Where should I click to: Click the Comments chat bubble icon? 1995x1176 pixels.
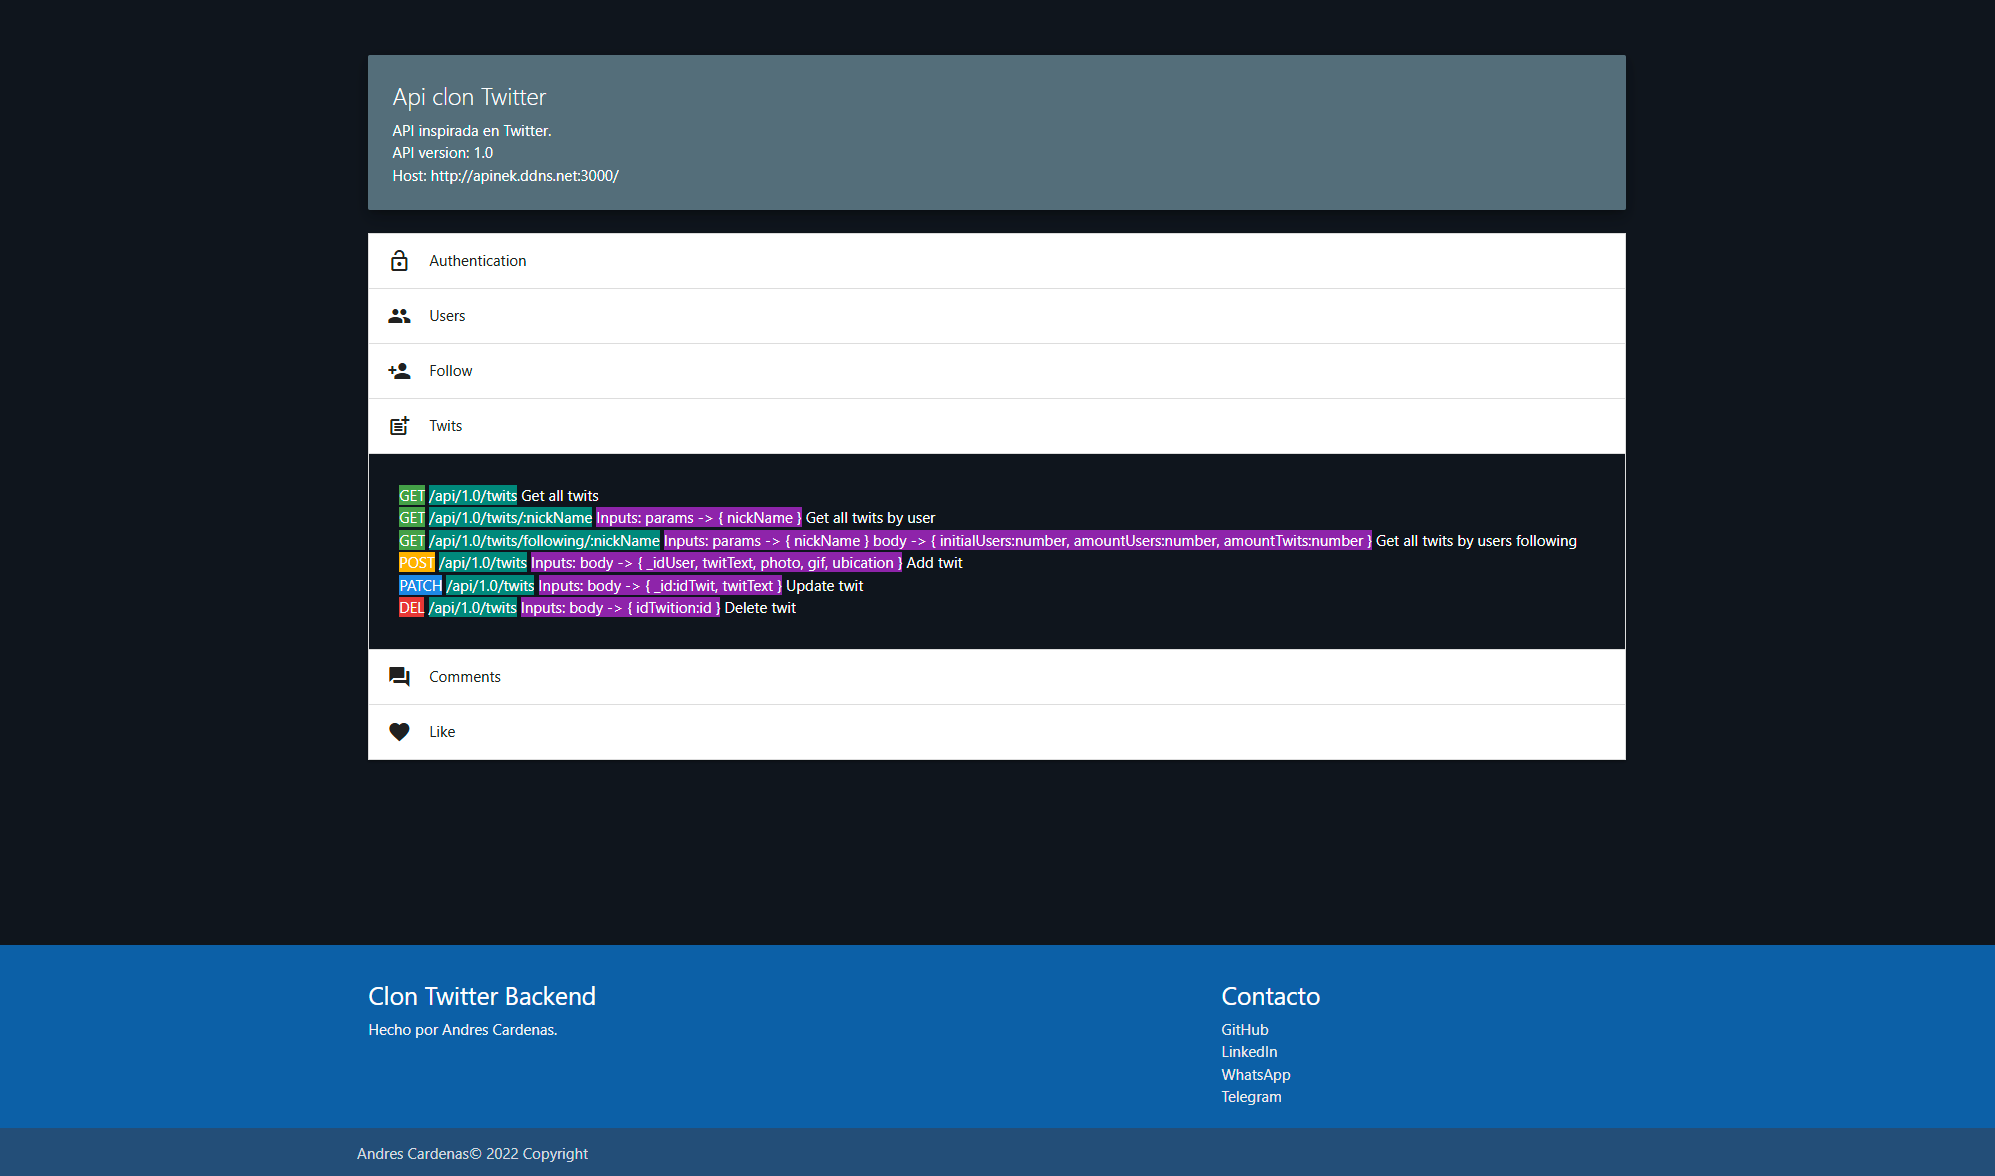click(x=399, y=677)
